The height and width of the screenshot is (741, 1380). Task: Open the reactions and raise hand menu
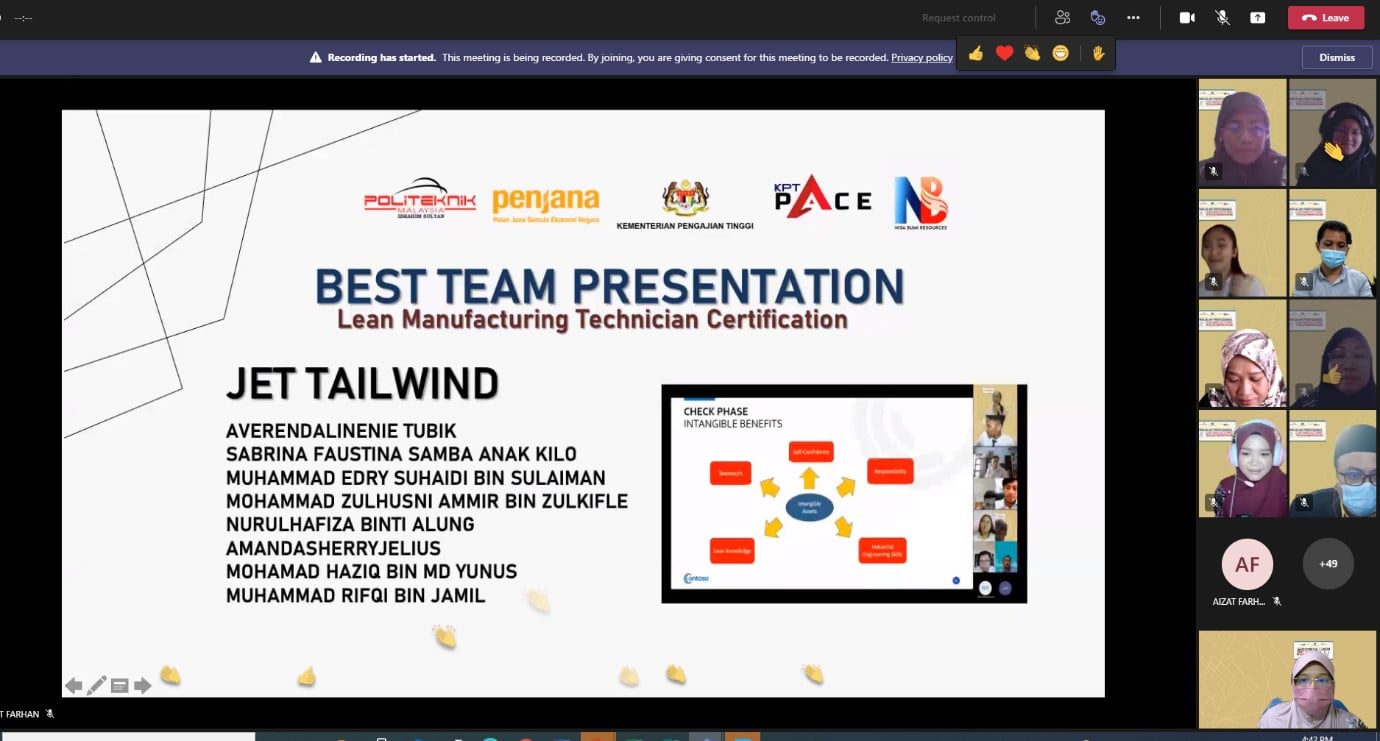(x=1097, y=17)
